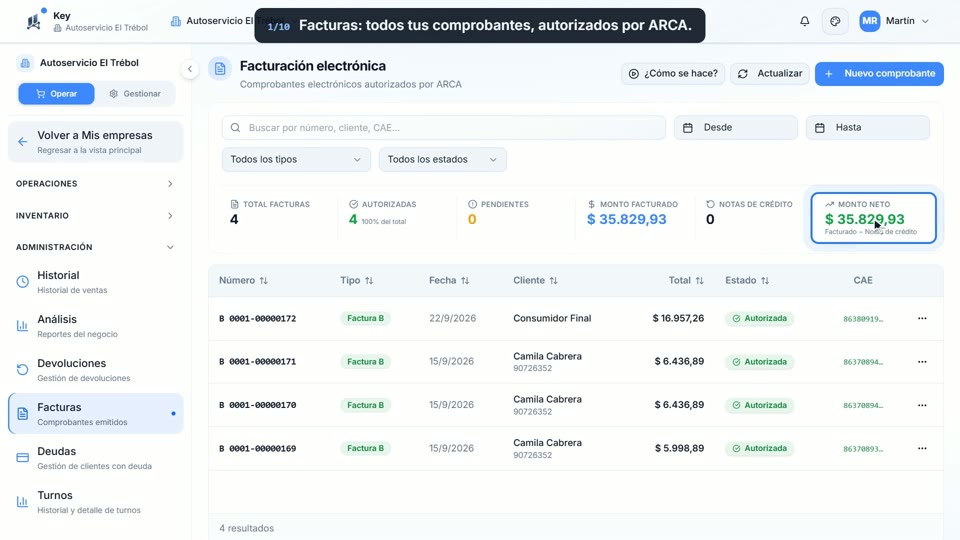The width and height of the screenshot is (960, 540).
Task: Sort by Cliente column
Action: [x=535, y=280]
